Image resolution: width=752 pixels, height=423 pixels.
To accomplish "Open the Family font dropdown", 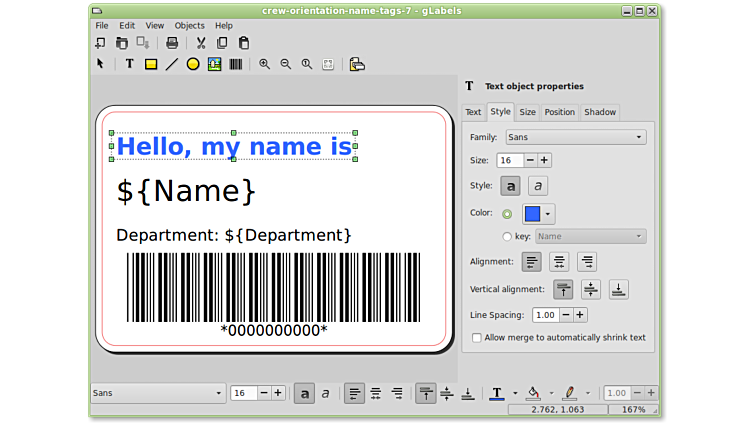I will click(575, 137).
